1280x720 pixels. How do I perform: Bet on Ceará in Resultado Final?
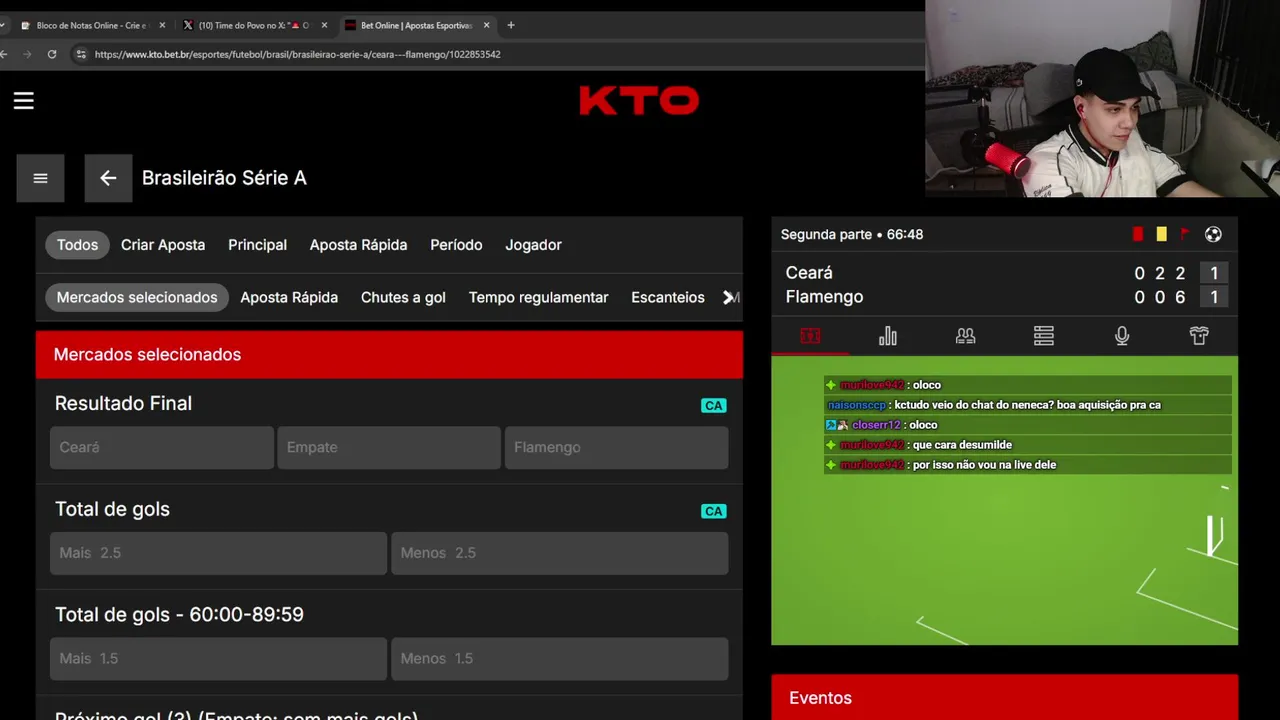(x=162, y=447)
